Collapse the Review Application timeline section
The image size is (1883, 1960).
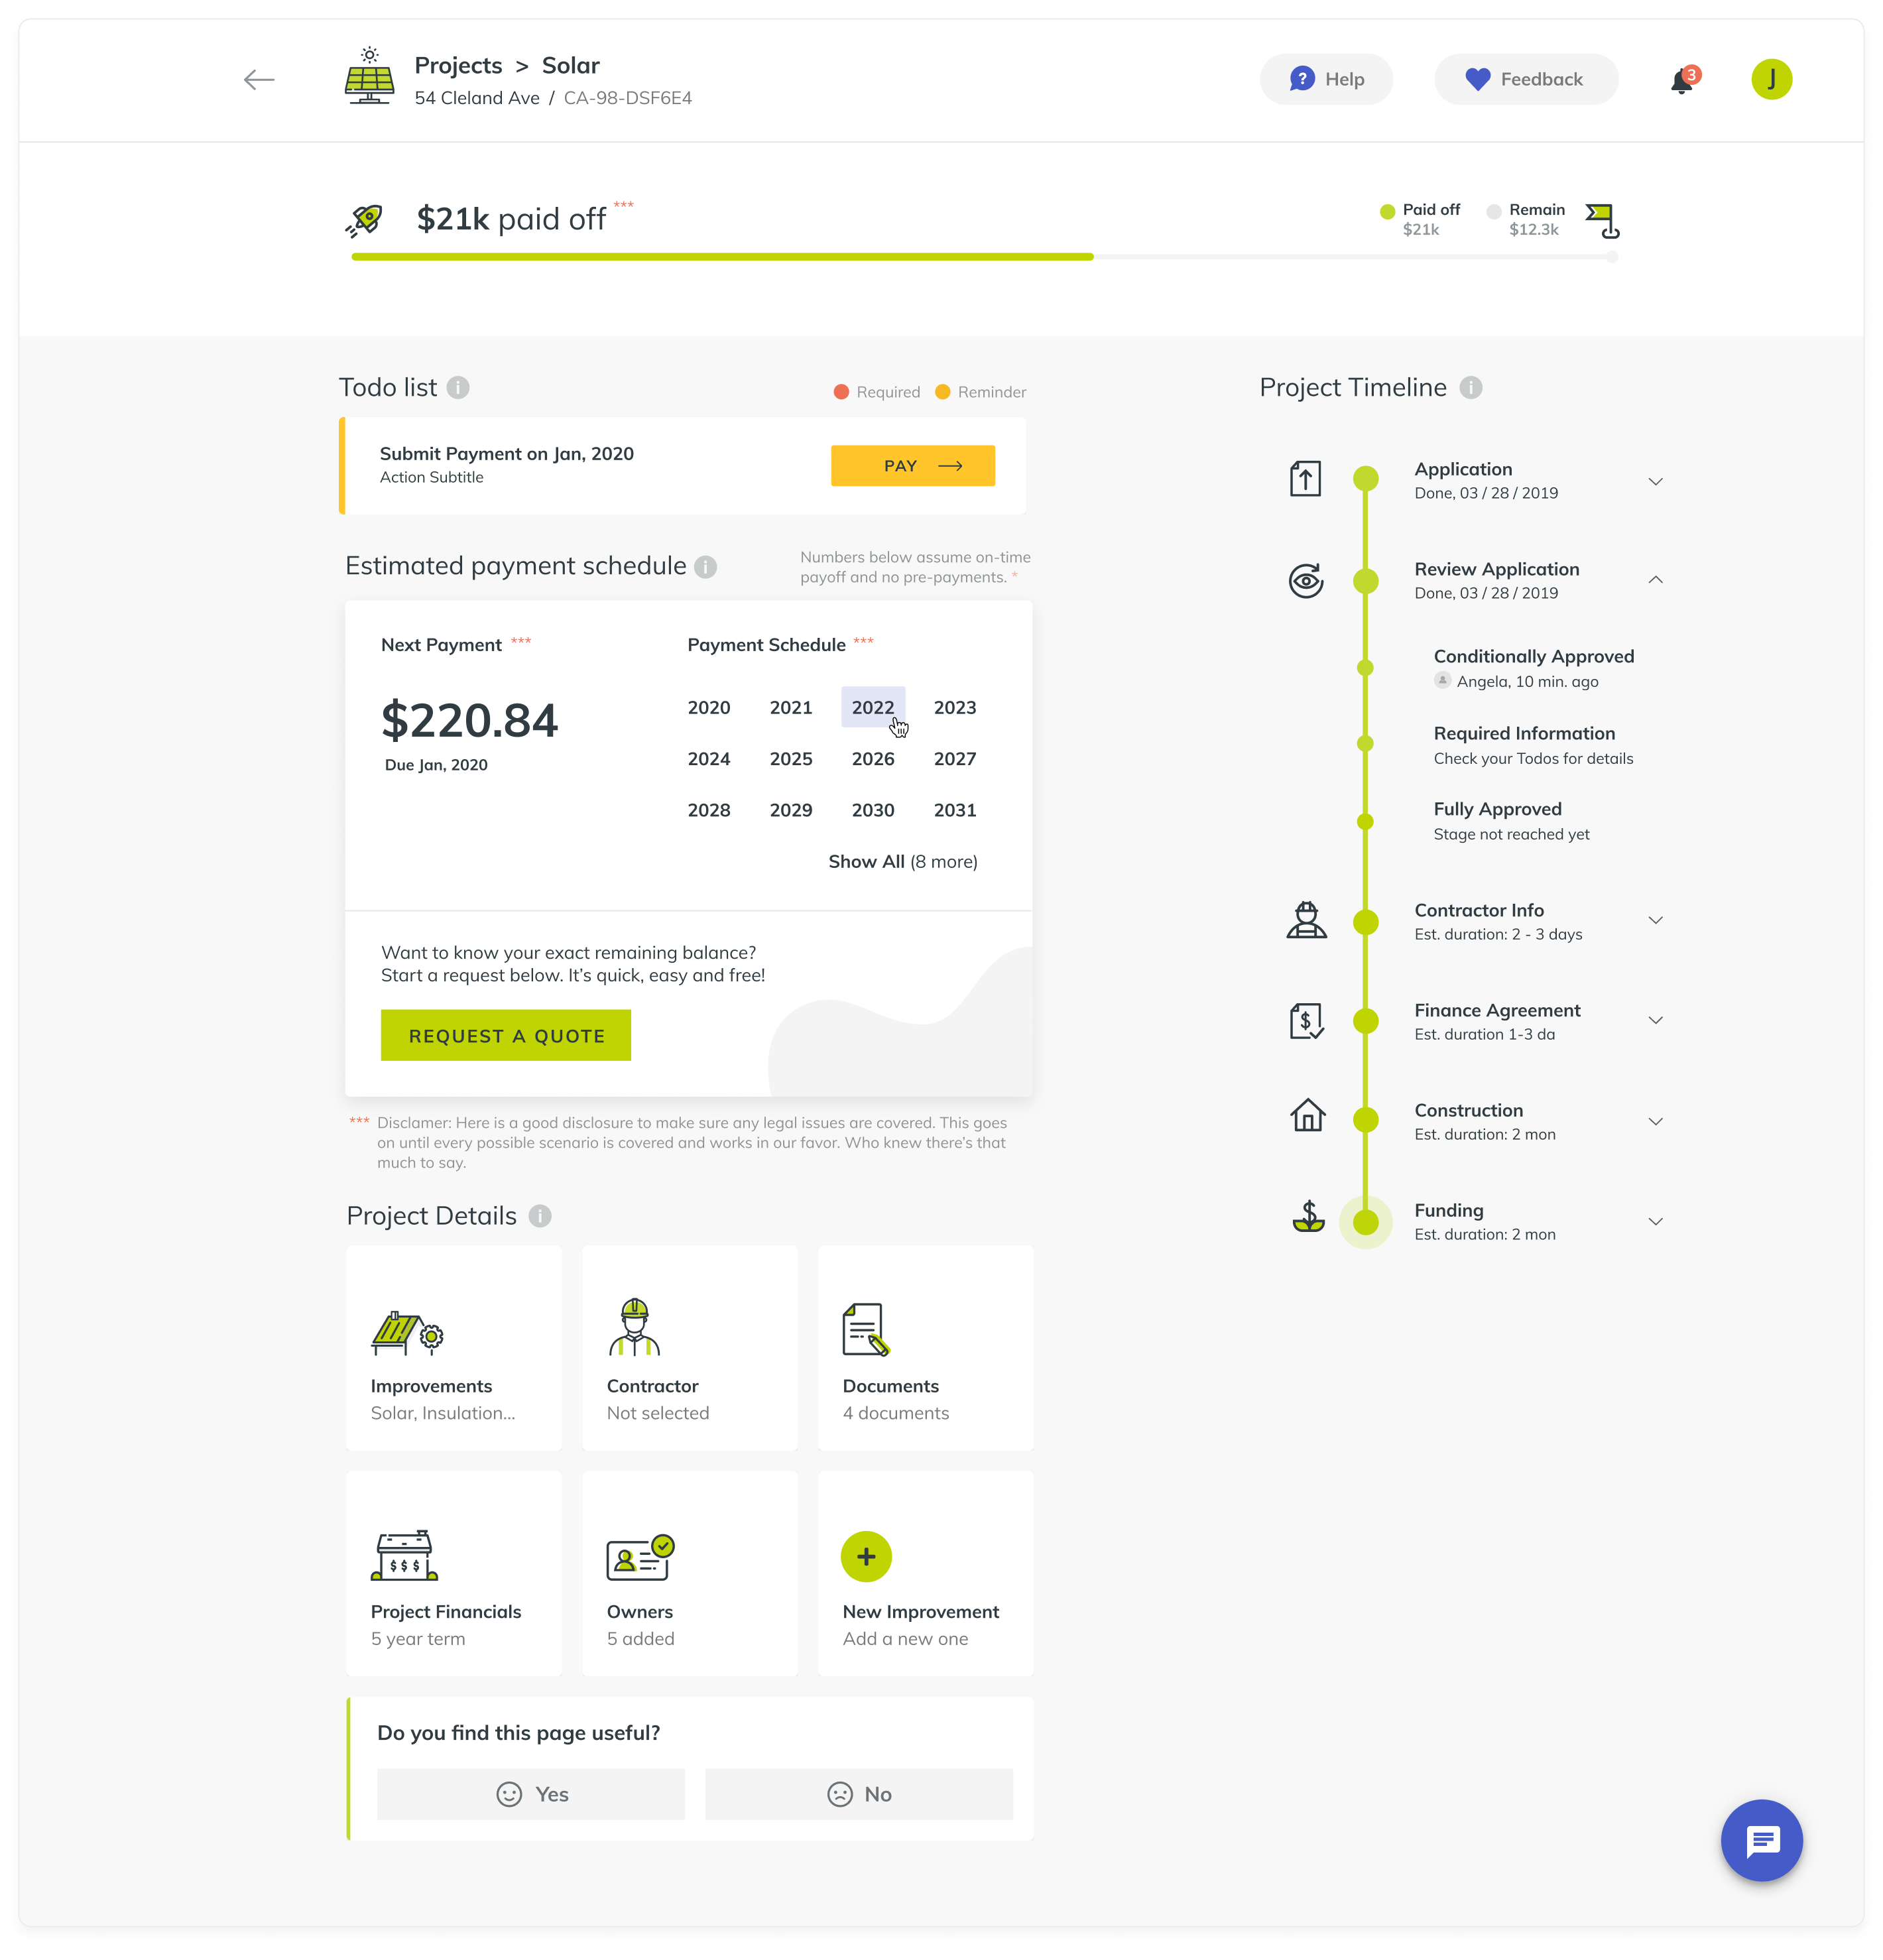(1657, 579)
